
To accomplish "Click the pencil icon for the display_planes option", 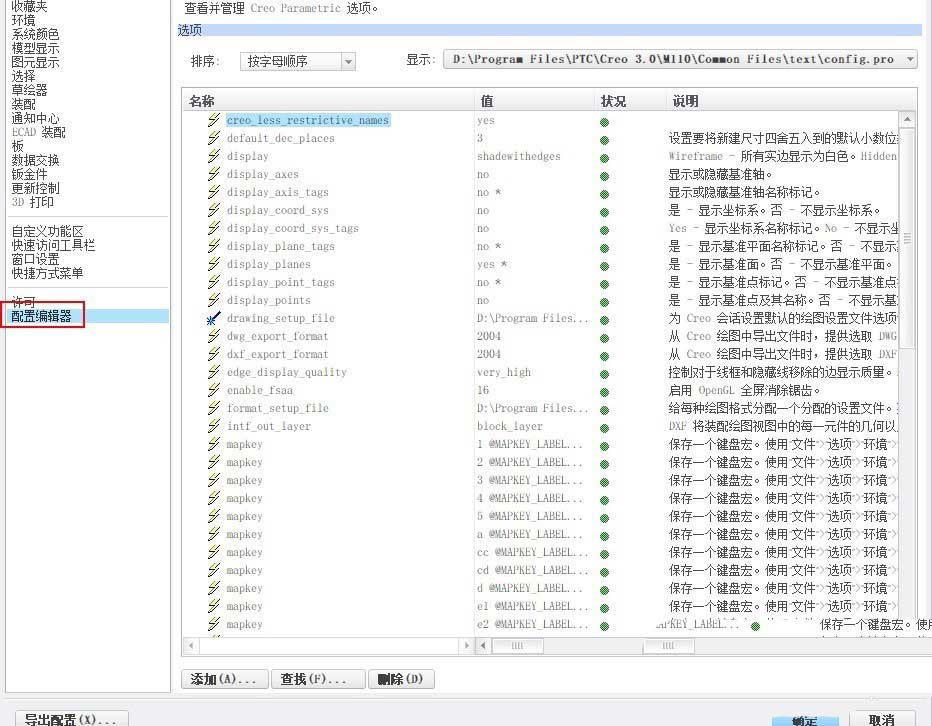I will 212,264.
